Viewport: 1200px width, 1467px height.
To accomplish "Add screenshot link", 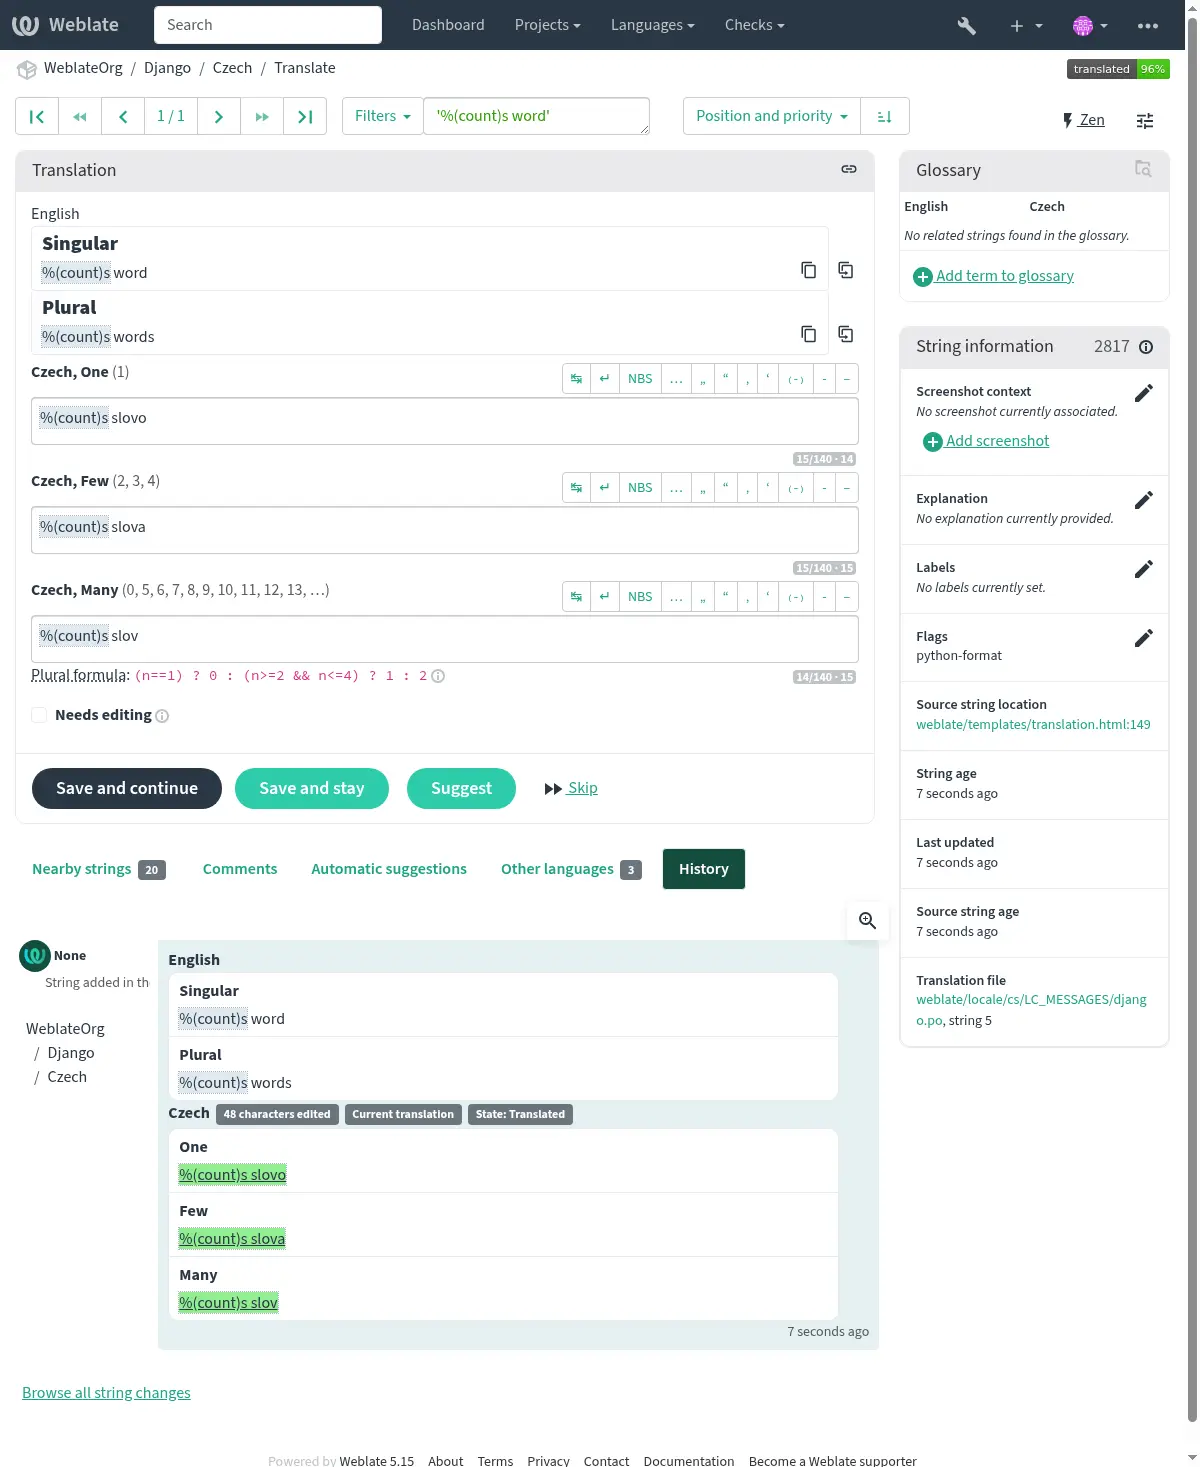I will click(987, 441).
